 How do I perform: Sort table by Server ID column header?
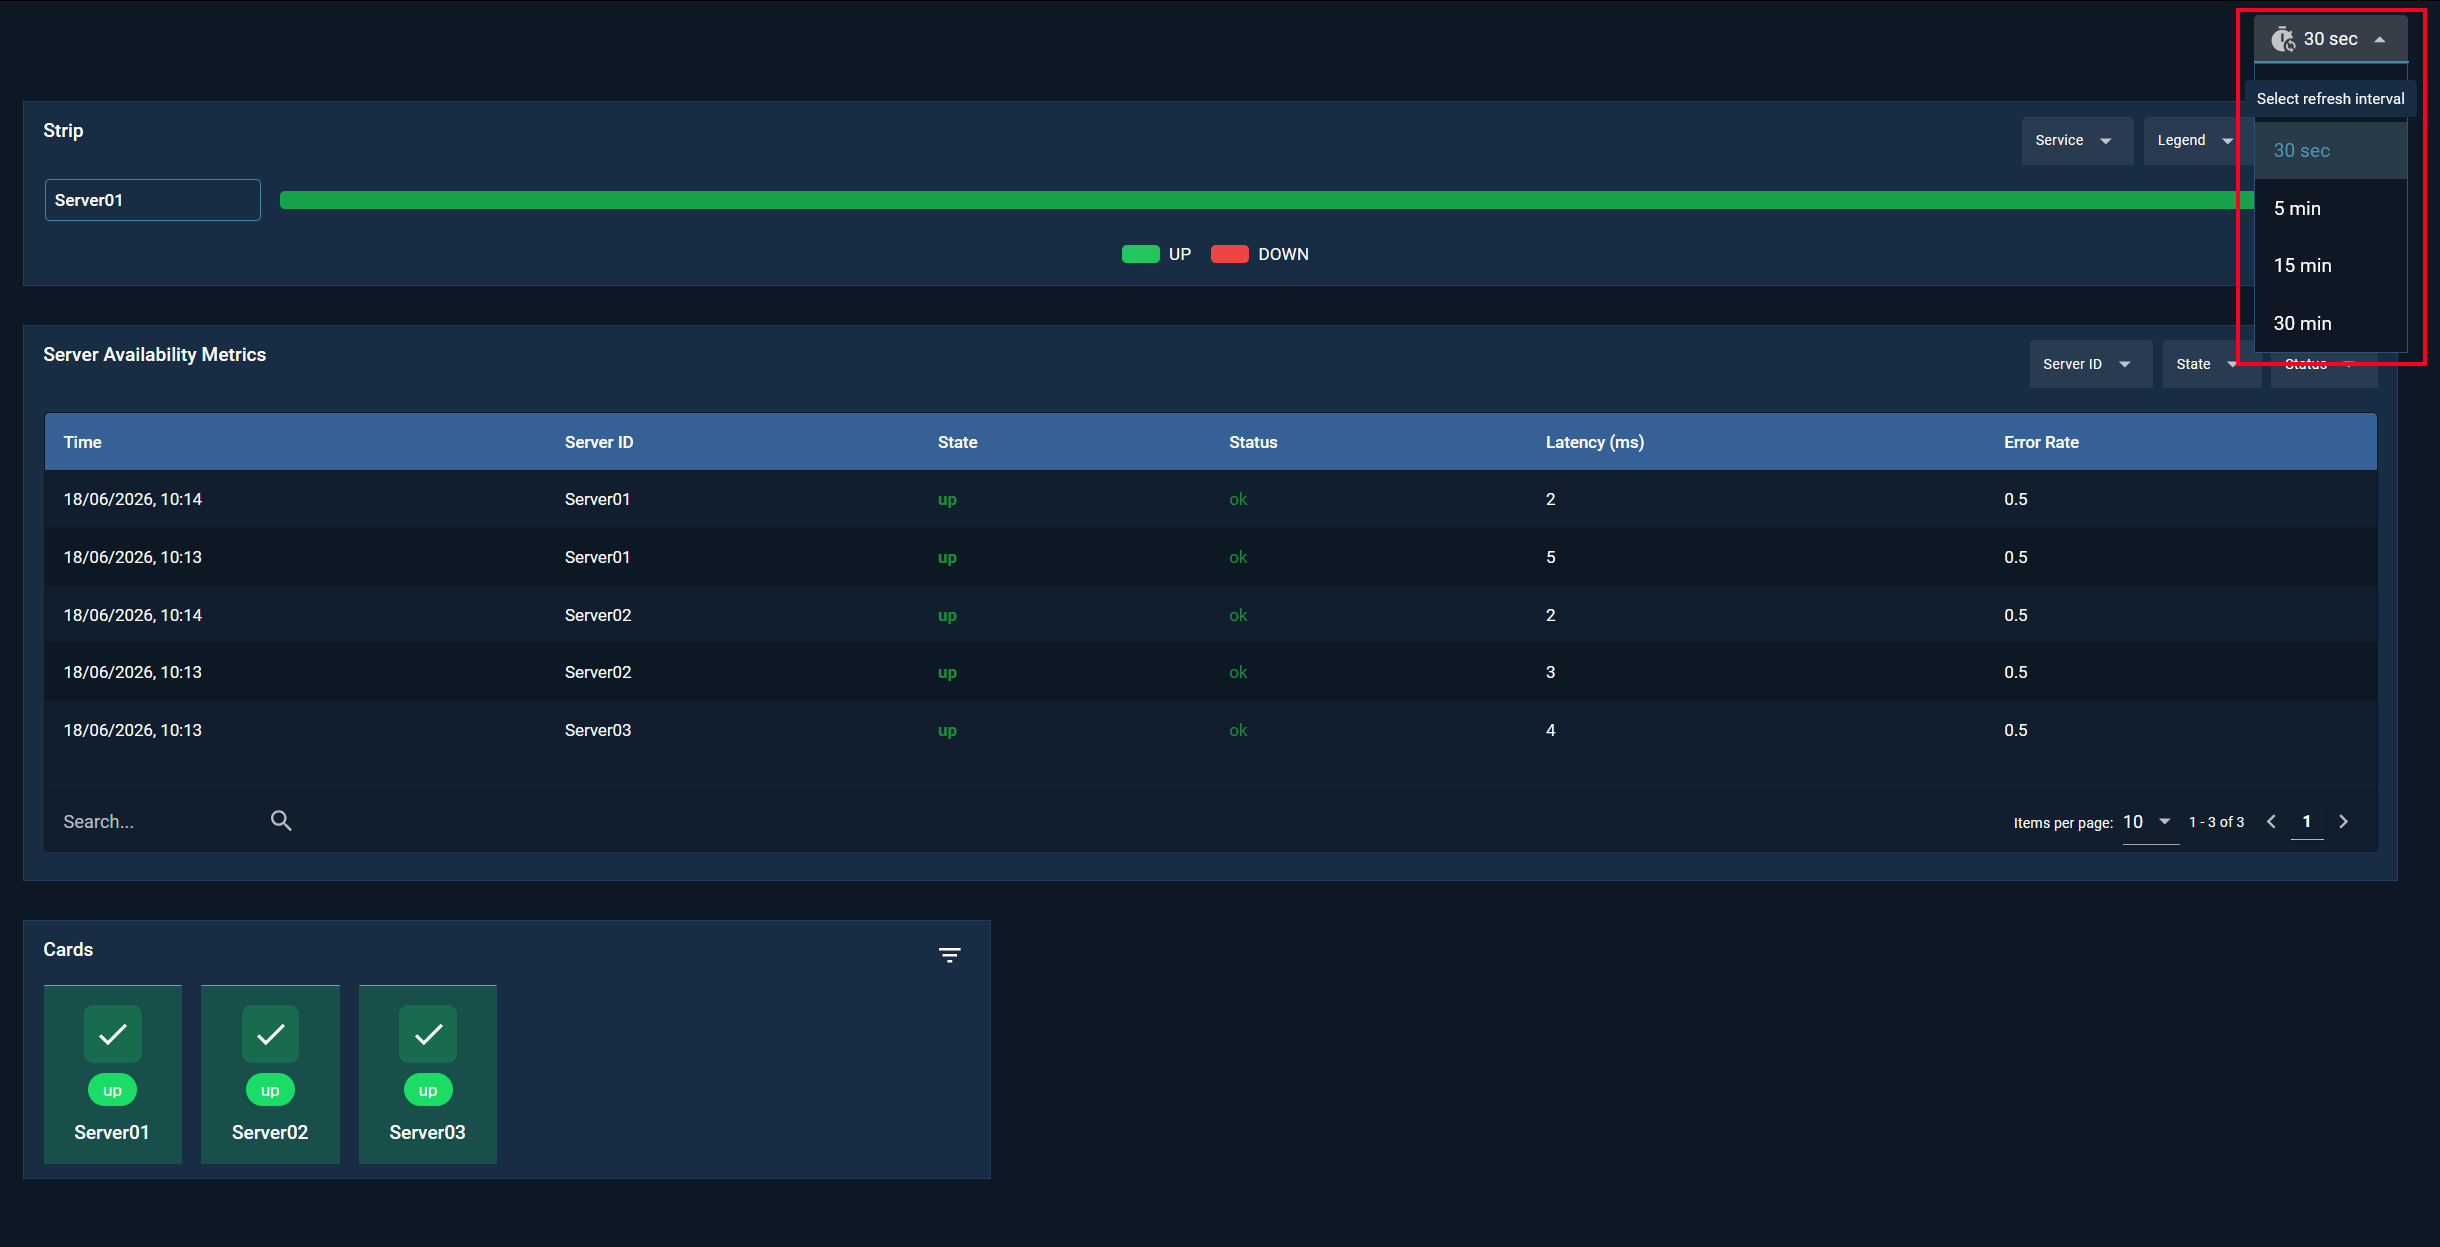click(599, 442)
